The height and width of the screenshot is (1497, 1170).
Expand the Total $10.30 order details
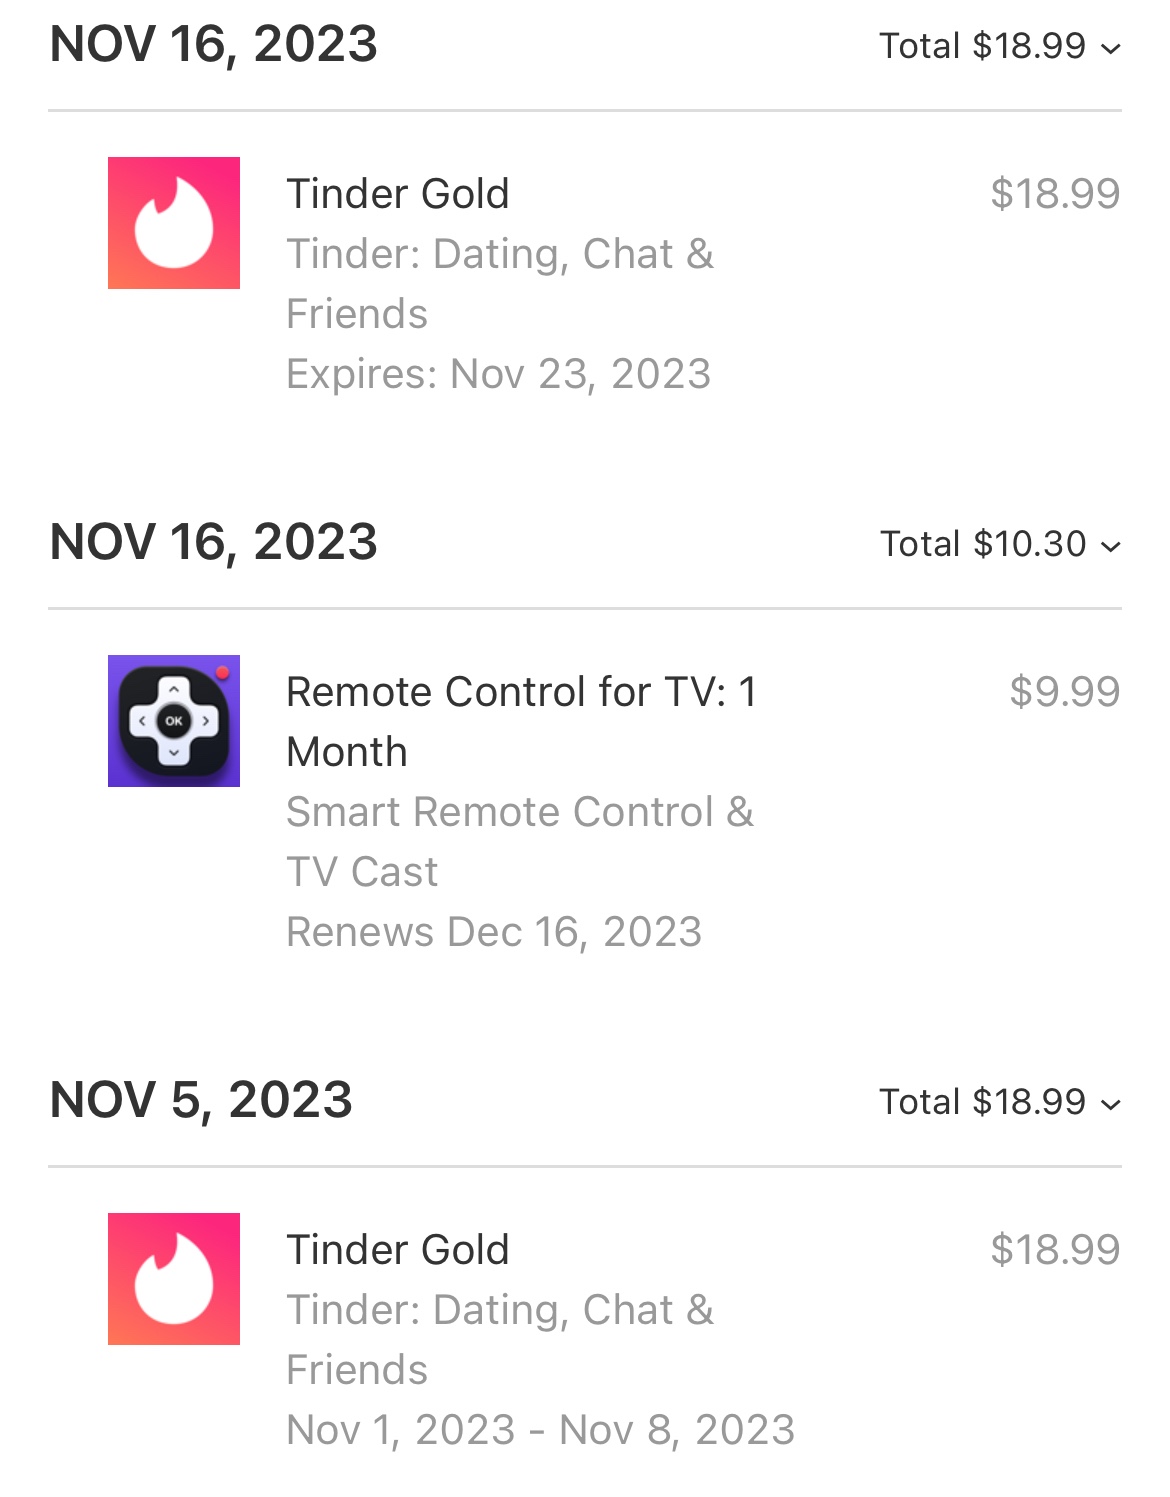[x=1000, y=544]
